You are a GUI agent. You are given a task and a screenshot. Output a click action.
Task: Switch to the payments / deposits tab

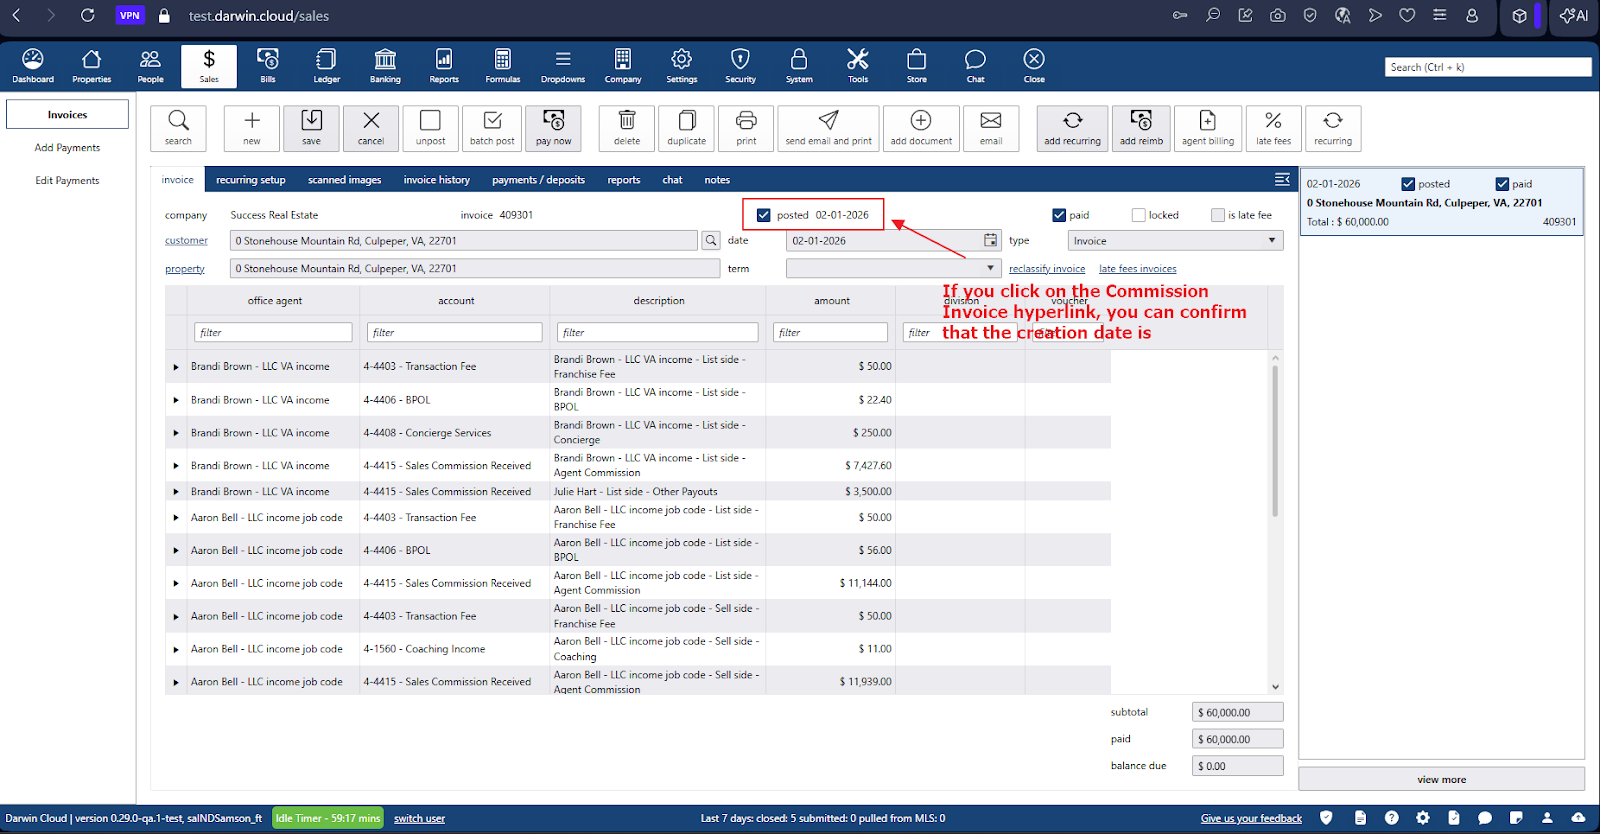538,180
